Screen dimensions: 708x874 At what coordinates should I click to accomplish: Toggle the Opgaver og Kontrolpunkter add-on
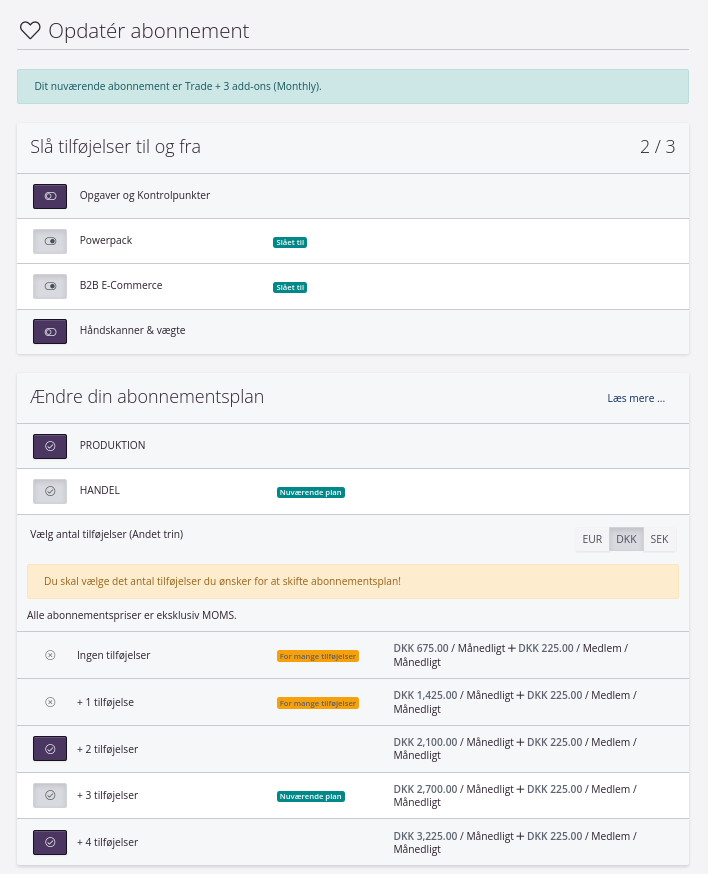[50, 196]
